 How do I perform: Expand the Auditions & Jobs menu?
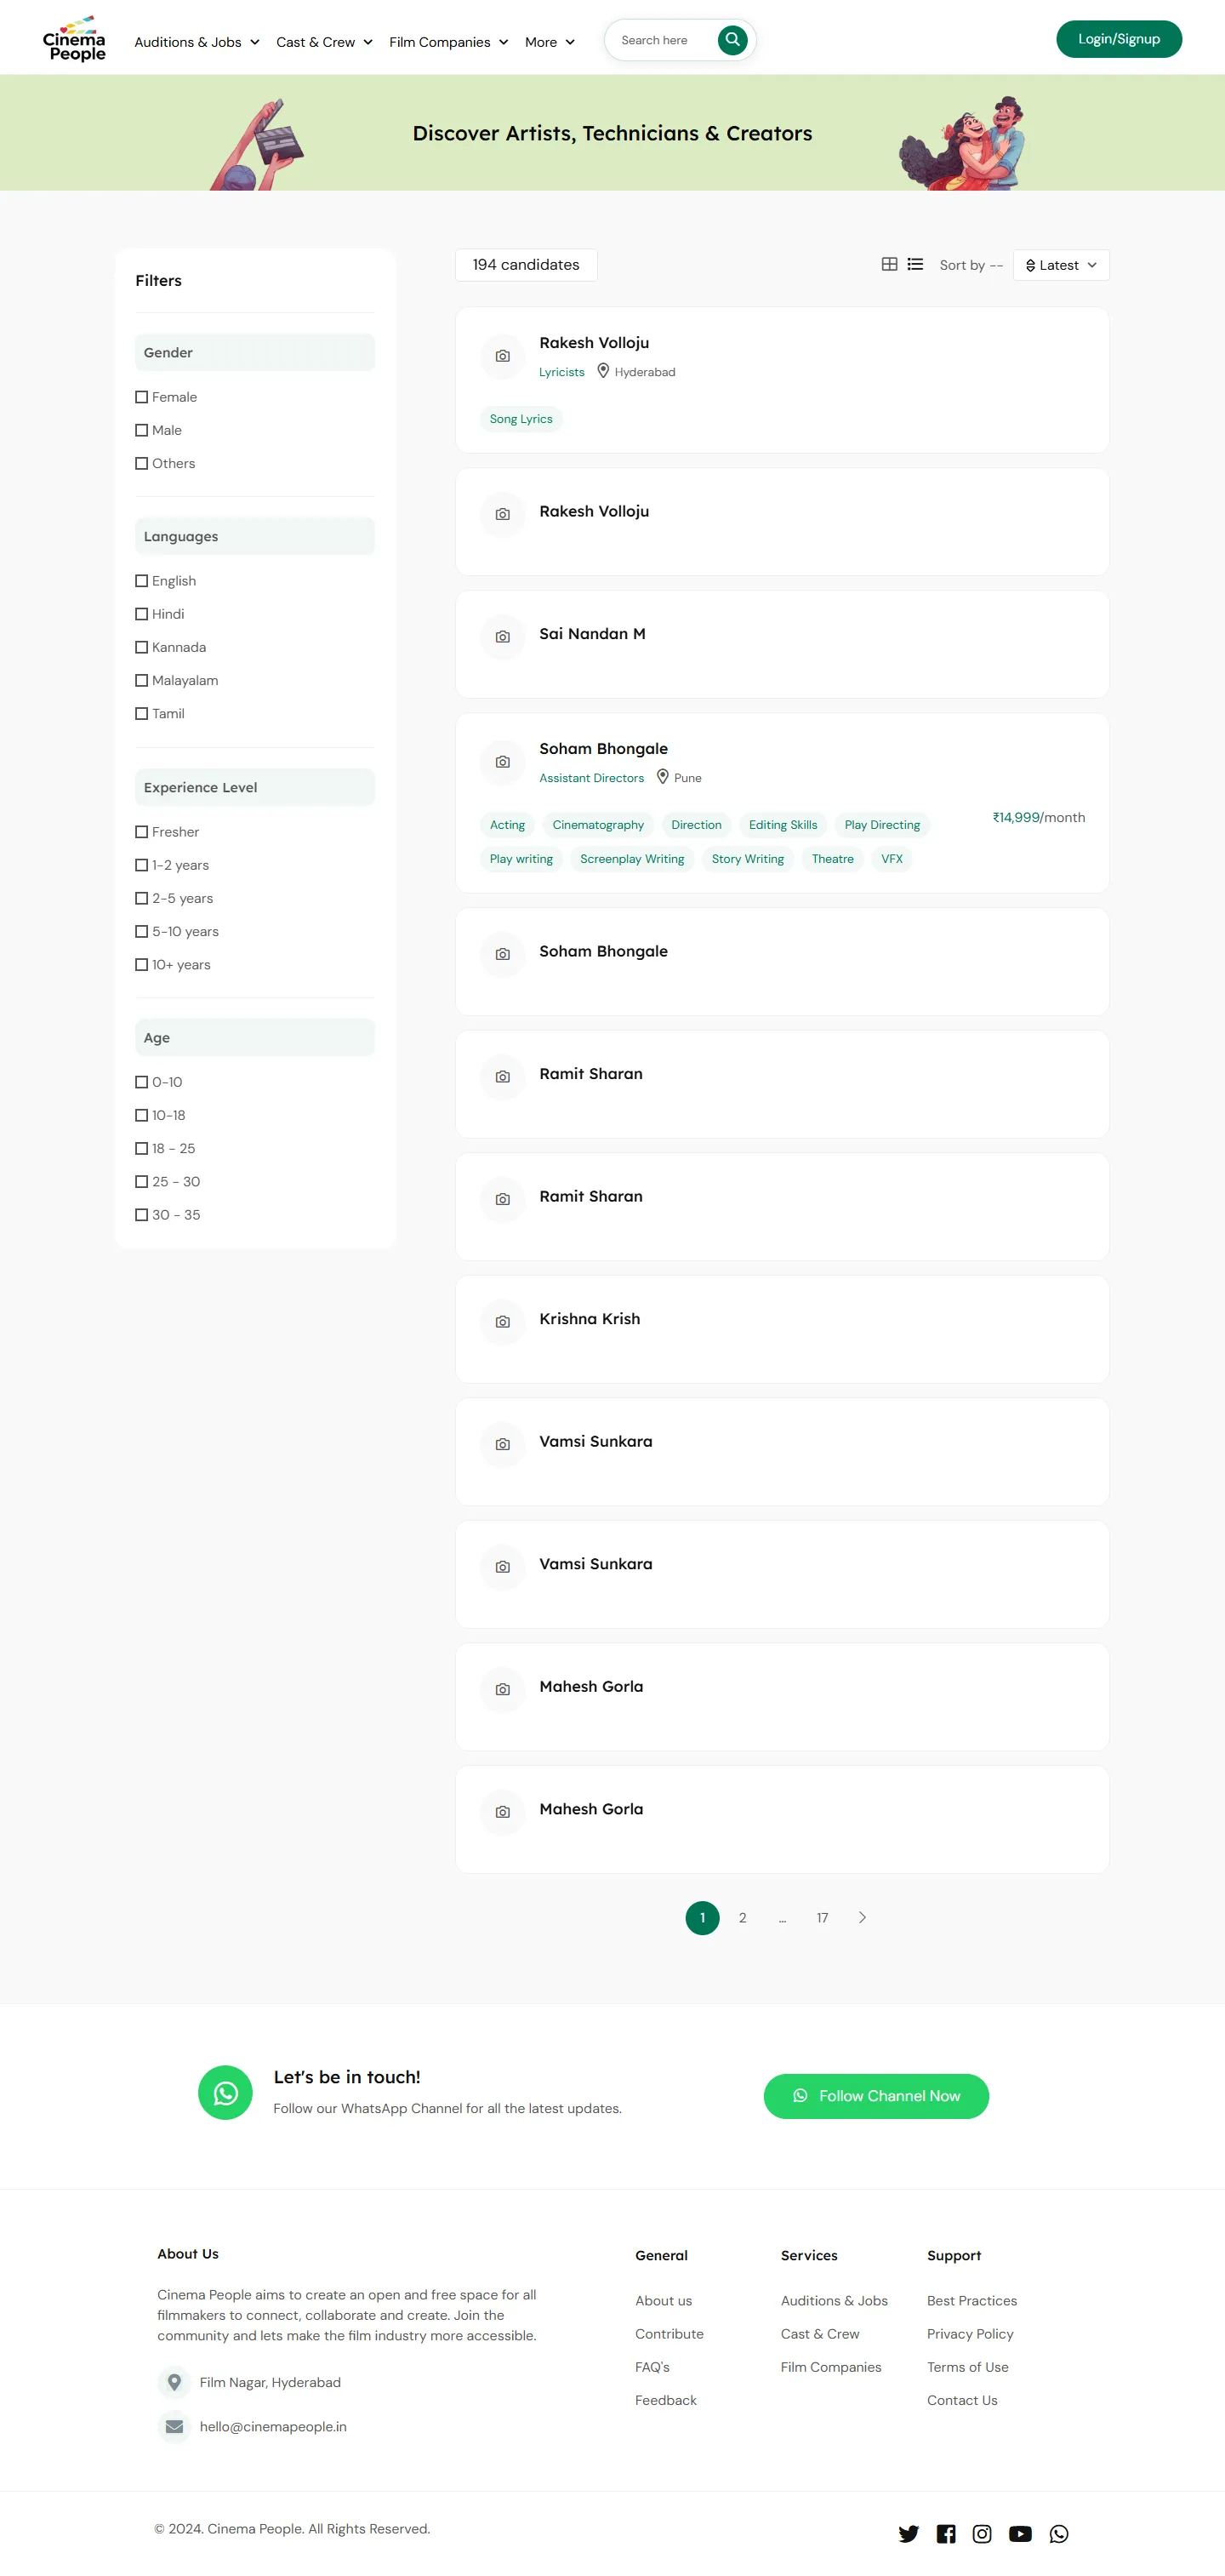[197, 42]
